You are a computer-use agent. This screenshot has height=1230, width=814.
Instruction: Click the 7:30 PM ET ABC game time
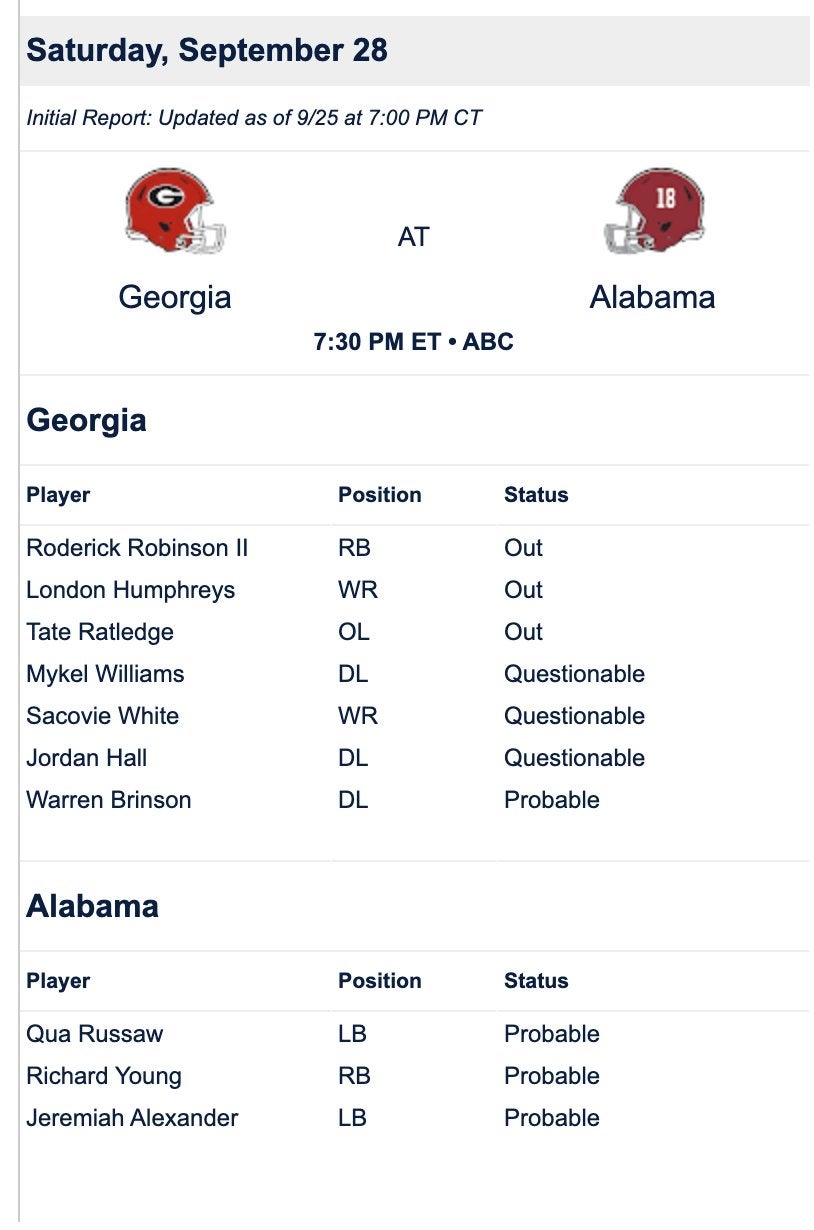click(413, 342)
